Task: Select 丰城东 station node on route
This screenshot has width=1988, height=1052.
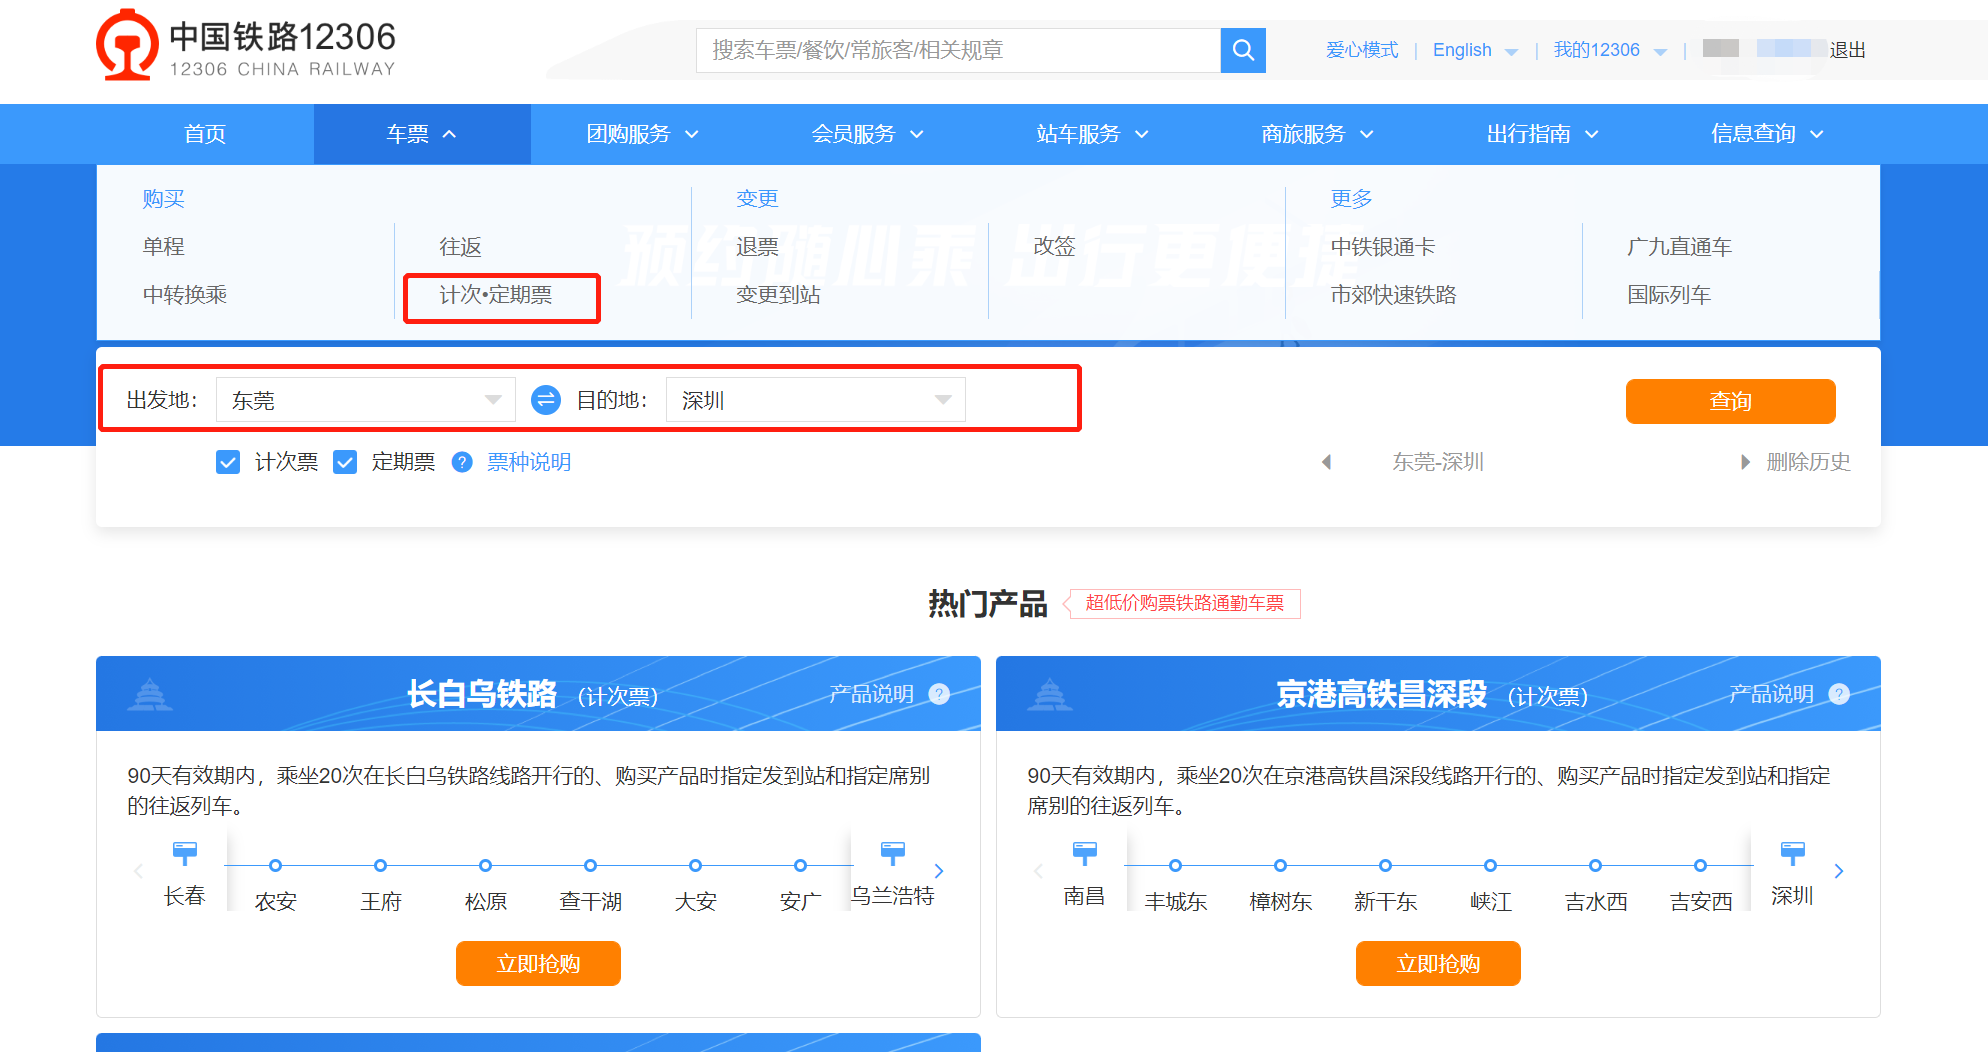Action: [x=1176, y=865]
